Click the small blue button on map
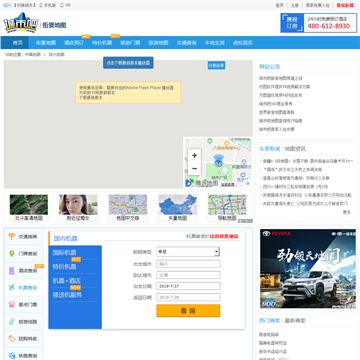 click(x=216, y=65)
